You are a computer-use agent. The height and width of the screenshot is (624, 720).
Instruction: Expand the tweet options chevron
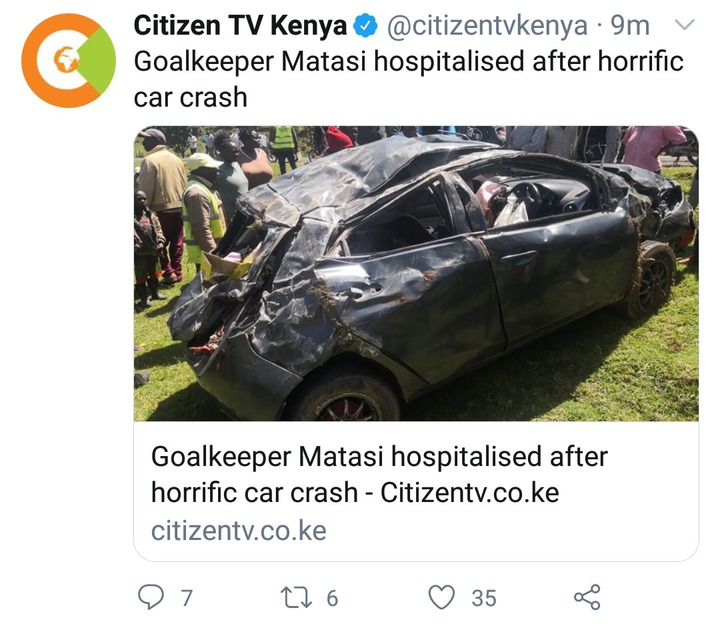[x=685, y=24]
